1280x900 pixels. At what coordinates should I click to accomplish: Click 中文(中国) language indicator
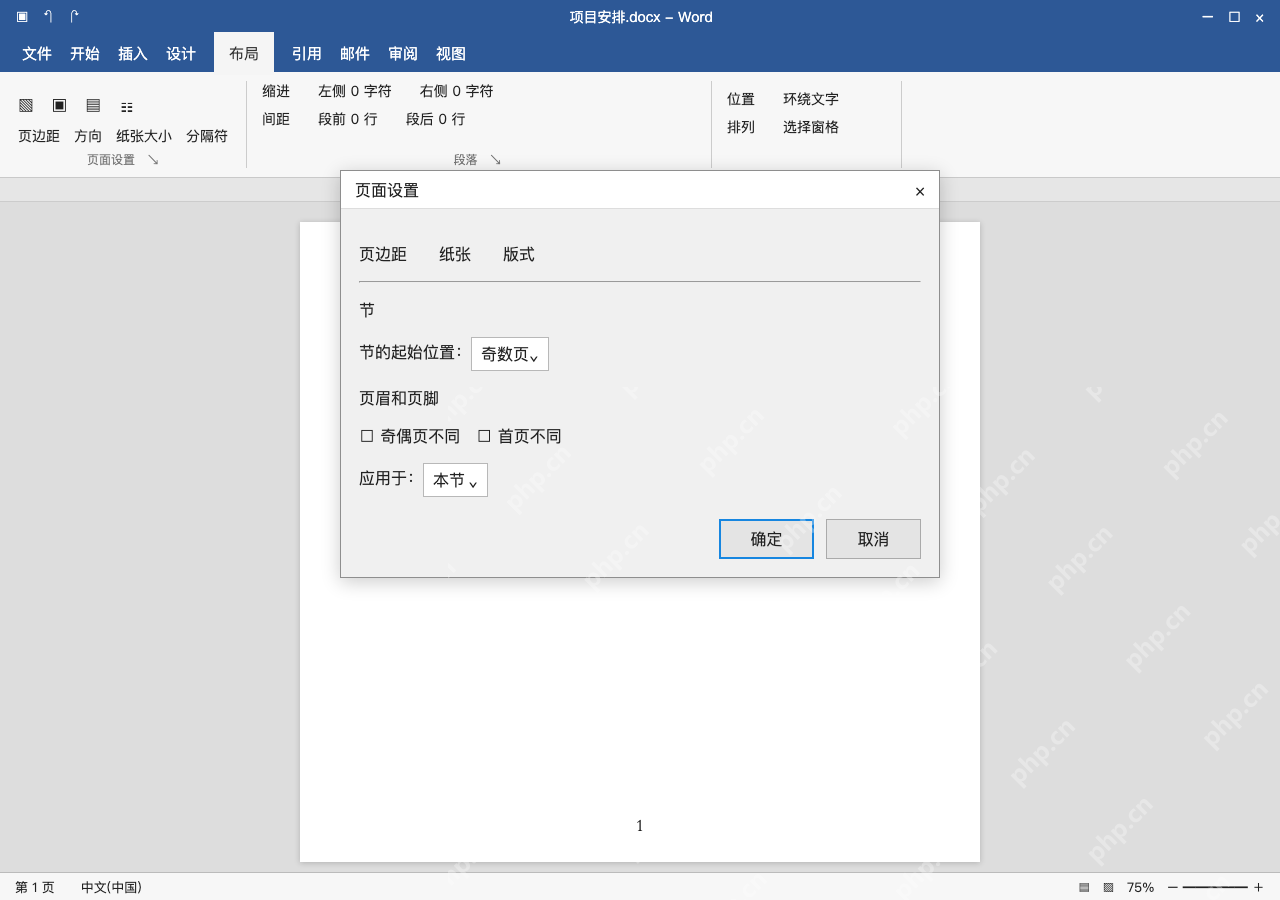[111, 887]
